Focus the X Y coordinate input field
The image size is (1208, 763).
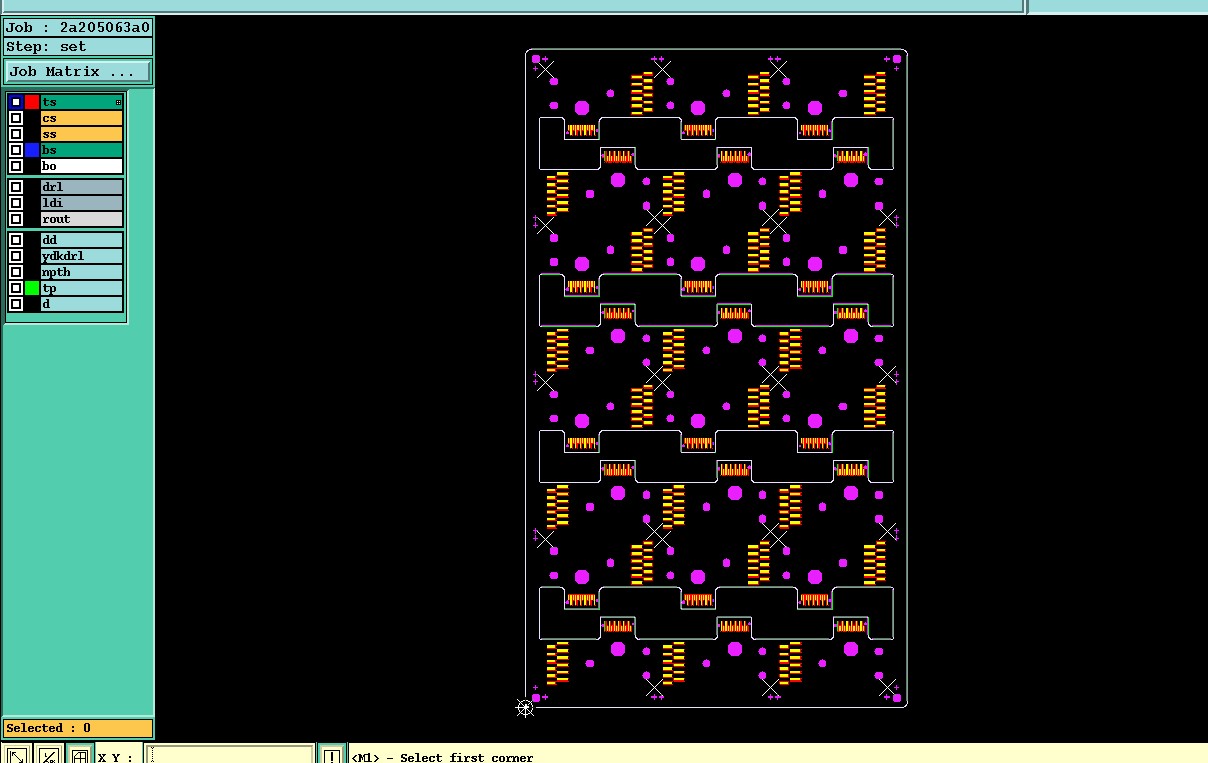[230, 756]
